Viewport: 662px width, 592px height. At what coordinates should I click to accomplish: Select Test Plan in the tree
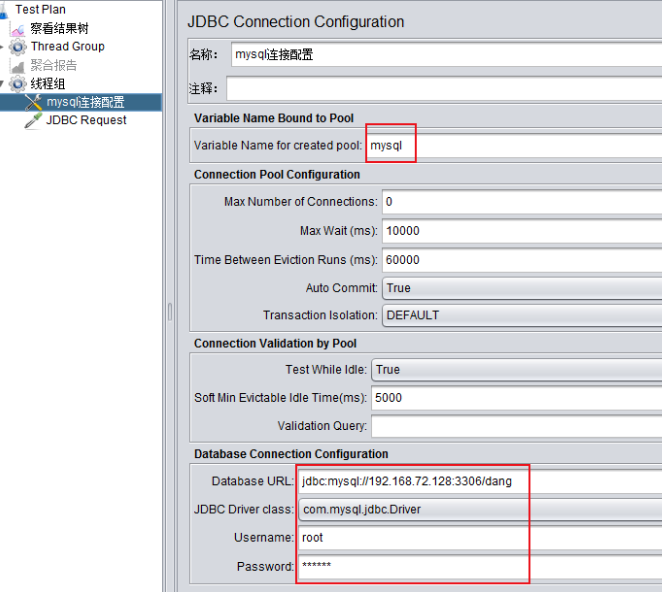(x=41, y=9)
